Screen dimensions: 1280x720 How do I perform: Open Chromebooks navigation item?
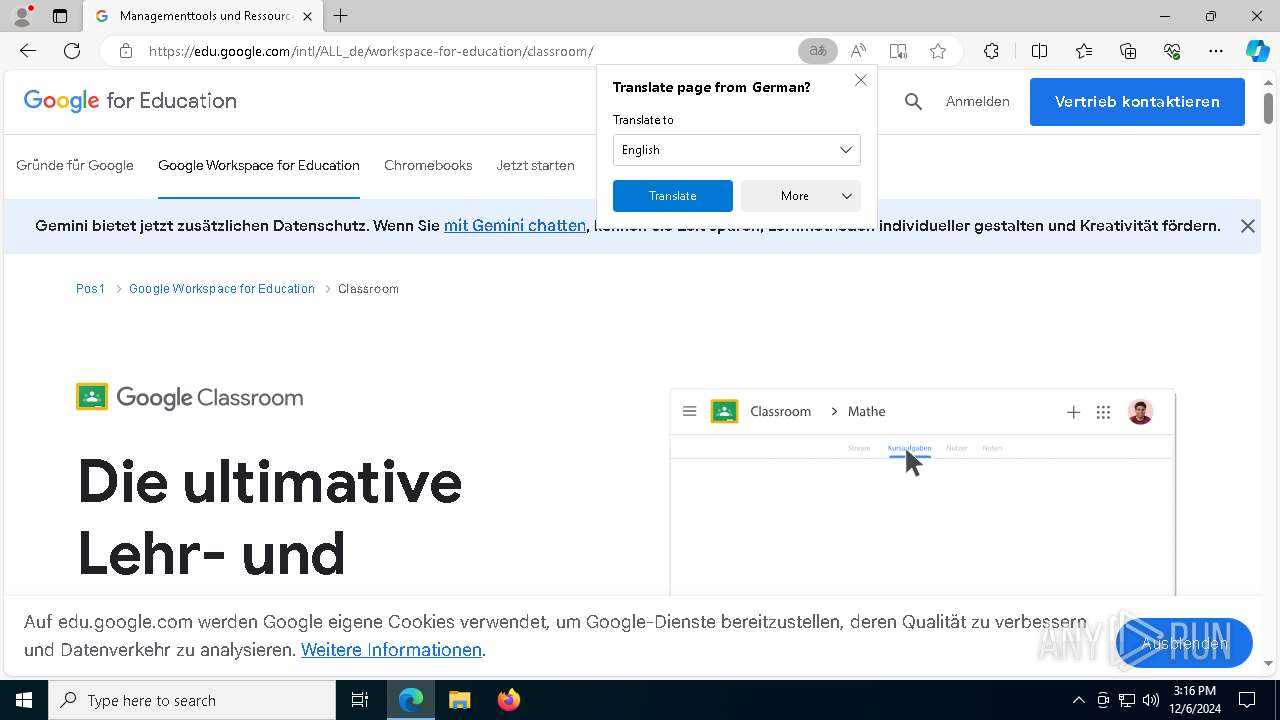(x=428, y=165)
